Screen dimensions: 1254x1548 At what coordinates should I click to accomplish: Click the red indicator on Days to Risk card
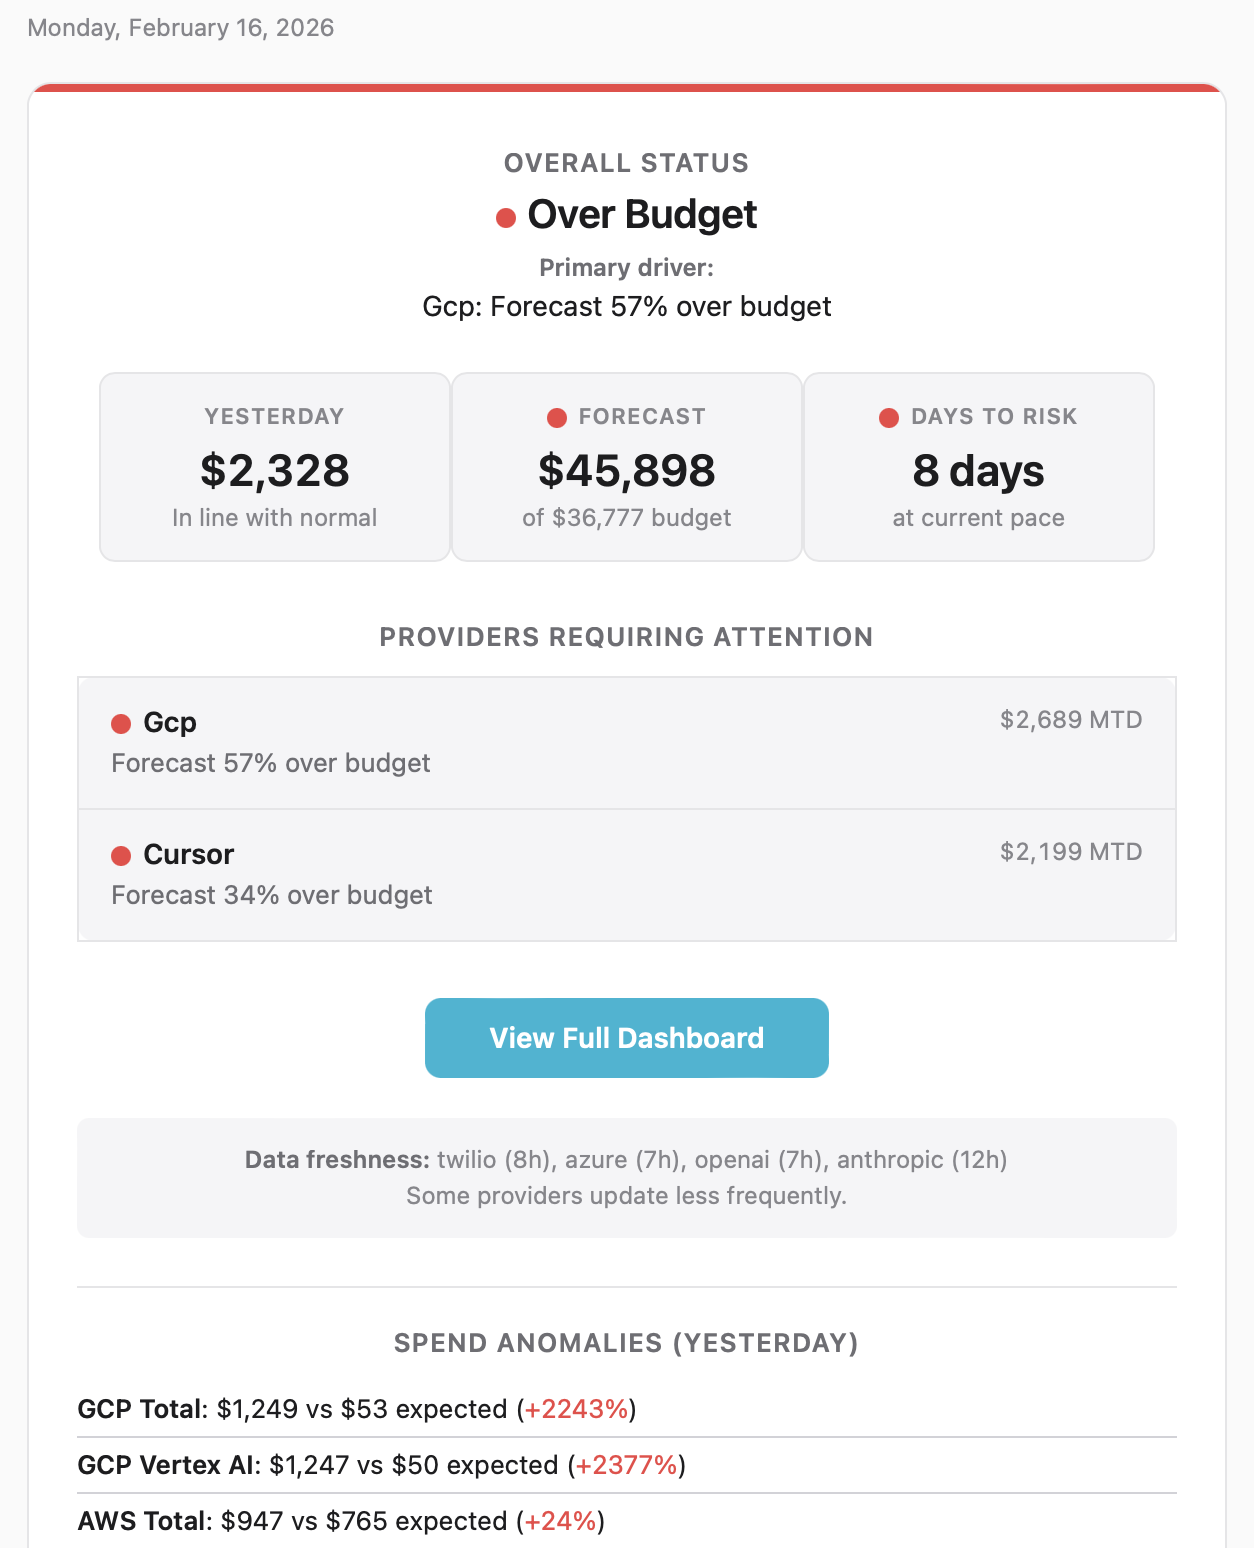point(890,417)
